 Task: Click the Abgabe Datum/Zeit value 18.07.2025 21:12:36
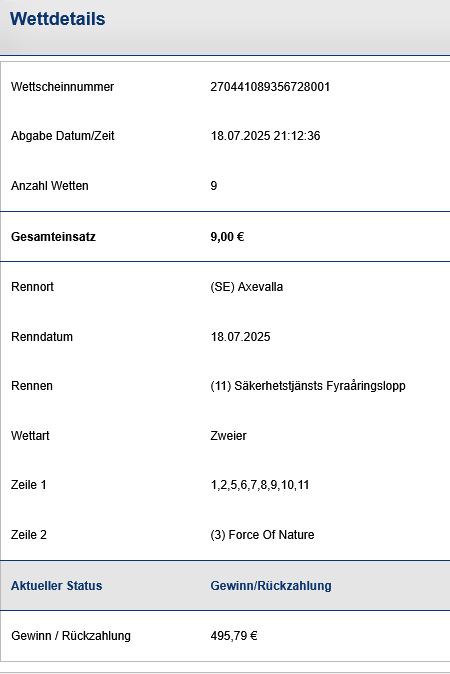pos(265,136)
